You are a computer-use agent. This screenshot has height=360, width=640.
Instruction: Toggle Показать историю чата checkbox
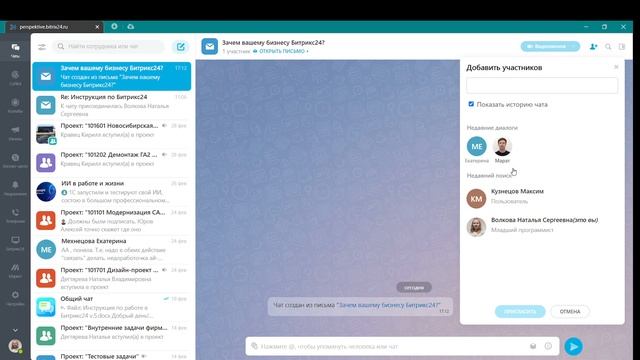[471, 104]
